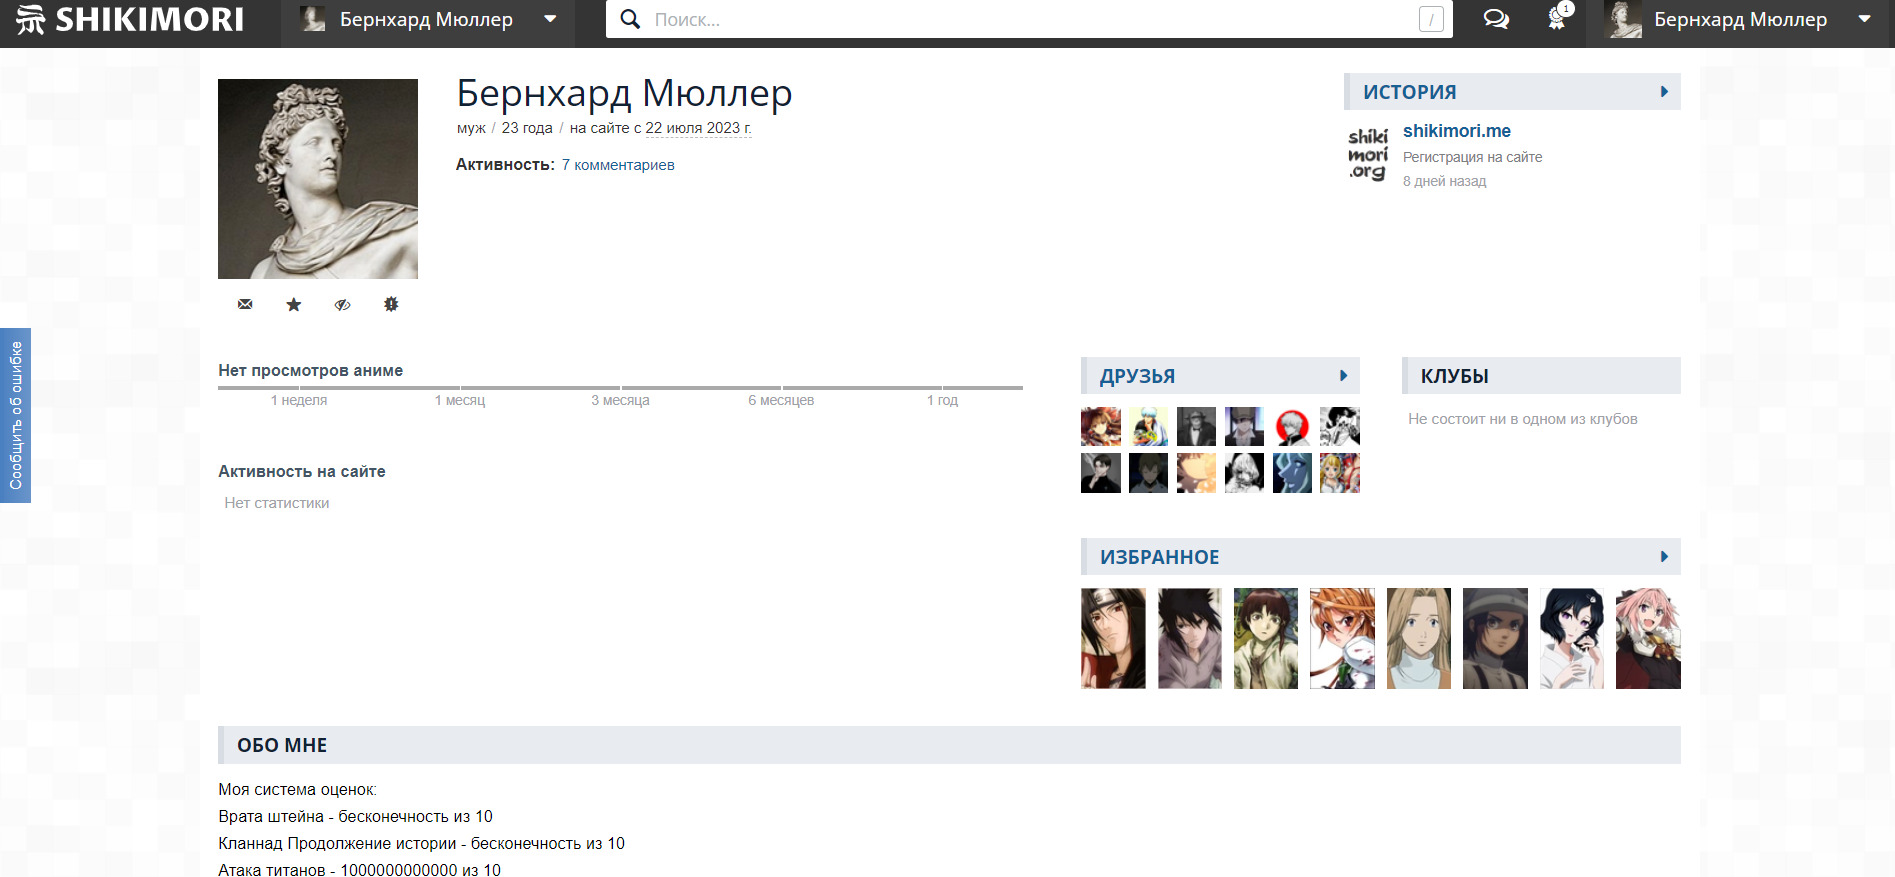Screen dimensions: 1895x877
Task: Open the right account menu dropdown arrow
Action: (1864, 19)
